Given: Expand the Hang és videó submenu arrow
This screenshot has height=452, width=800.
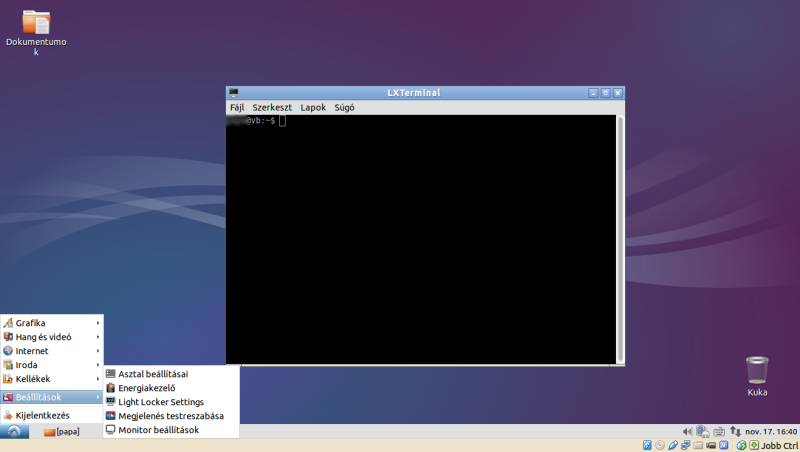Looking at the screenshot, I should [x=97, y=337].
